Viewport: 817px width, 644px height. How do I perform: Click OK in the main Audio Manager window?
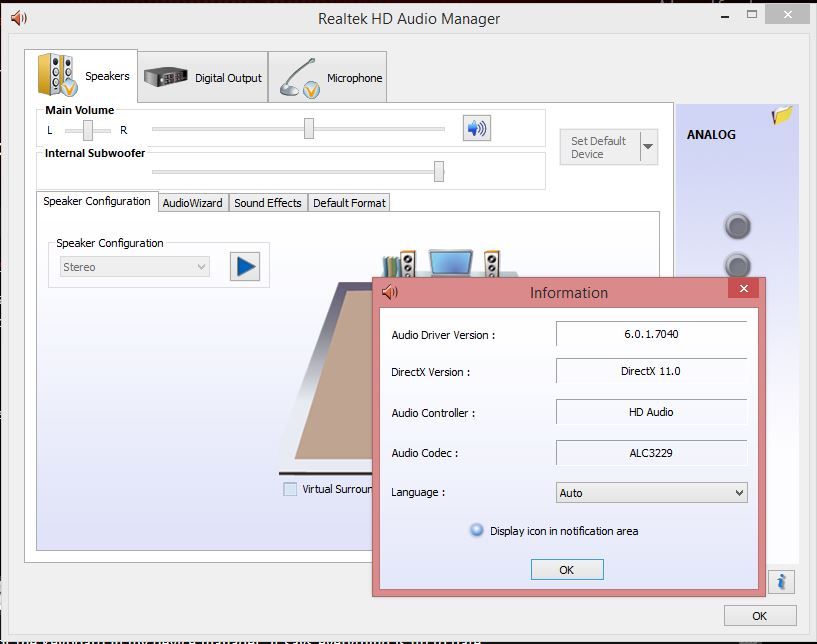pos(760,616)
